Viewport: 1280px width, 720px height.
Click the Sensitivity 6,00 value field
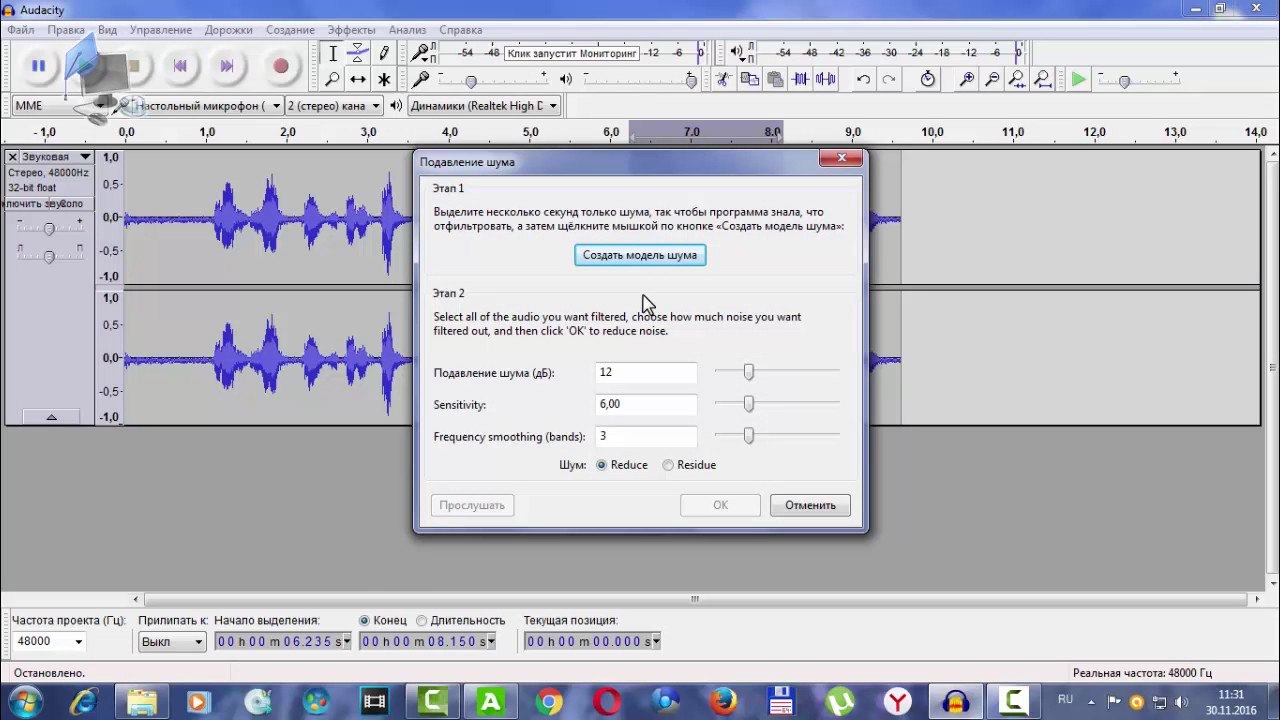(x=646, y=404)
